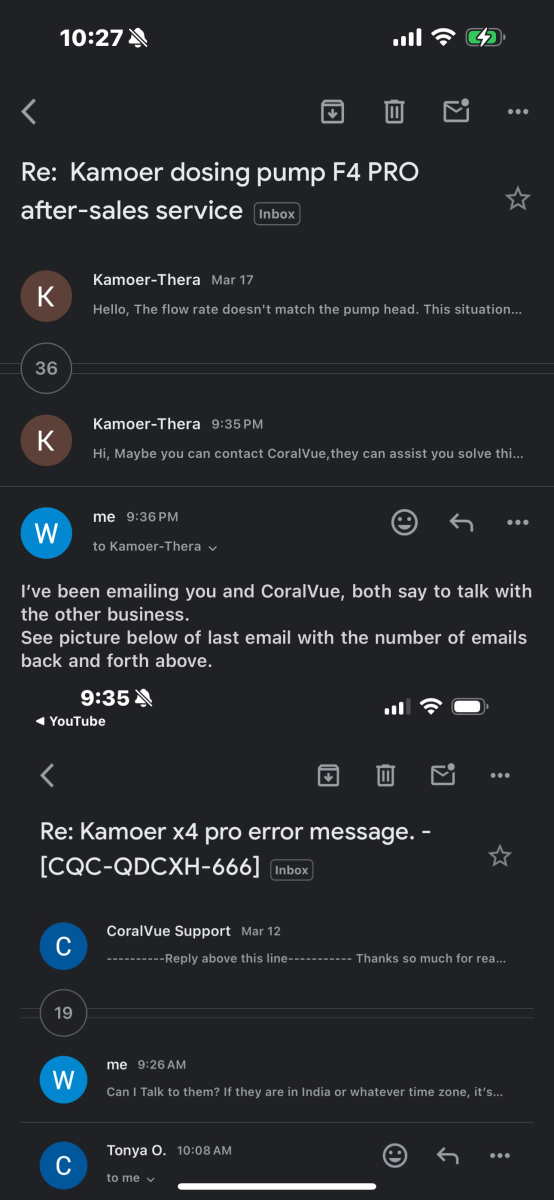Reply to the 9:36 PM message
Image resolution: width=554 pixels, height=1200 pixels.
[461, 522]
